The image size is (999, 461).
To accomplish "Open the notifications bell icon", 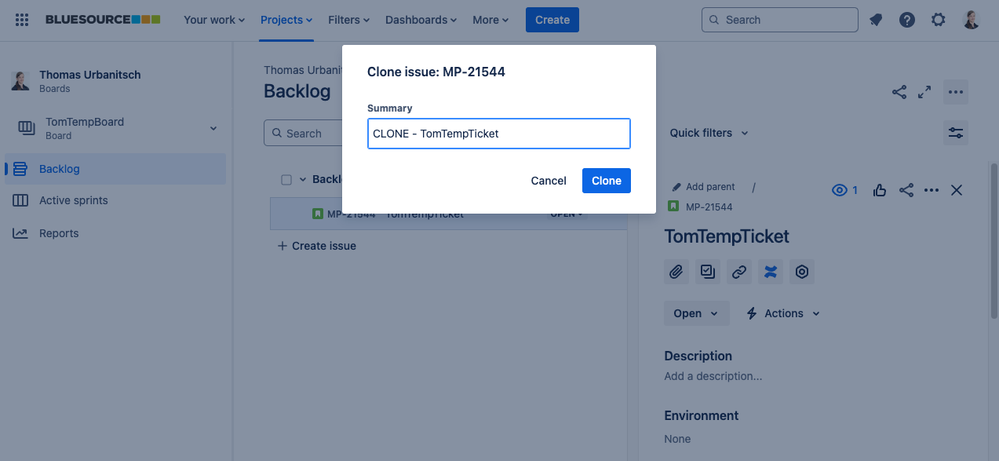I will tap(876, 20).
